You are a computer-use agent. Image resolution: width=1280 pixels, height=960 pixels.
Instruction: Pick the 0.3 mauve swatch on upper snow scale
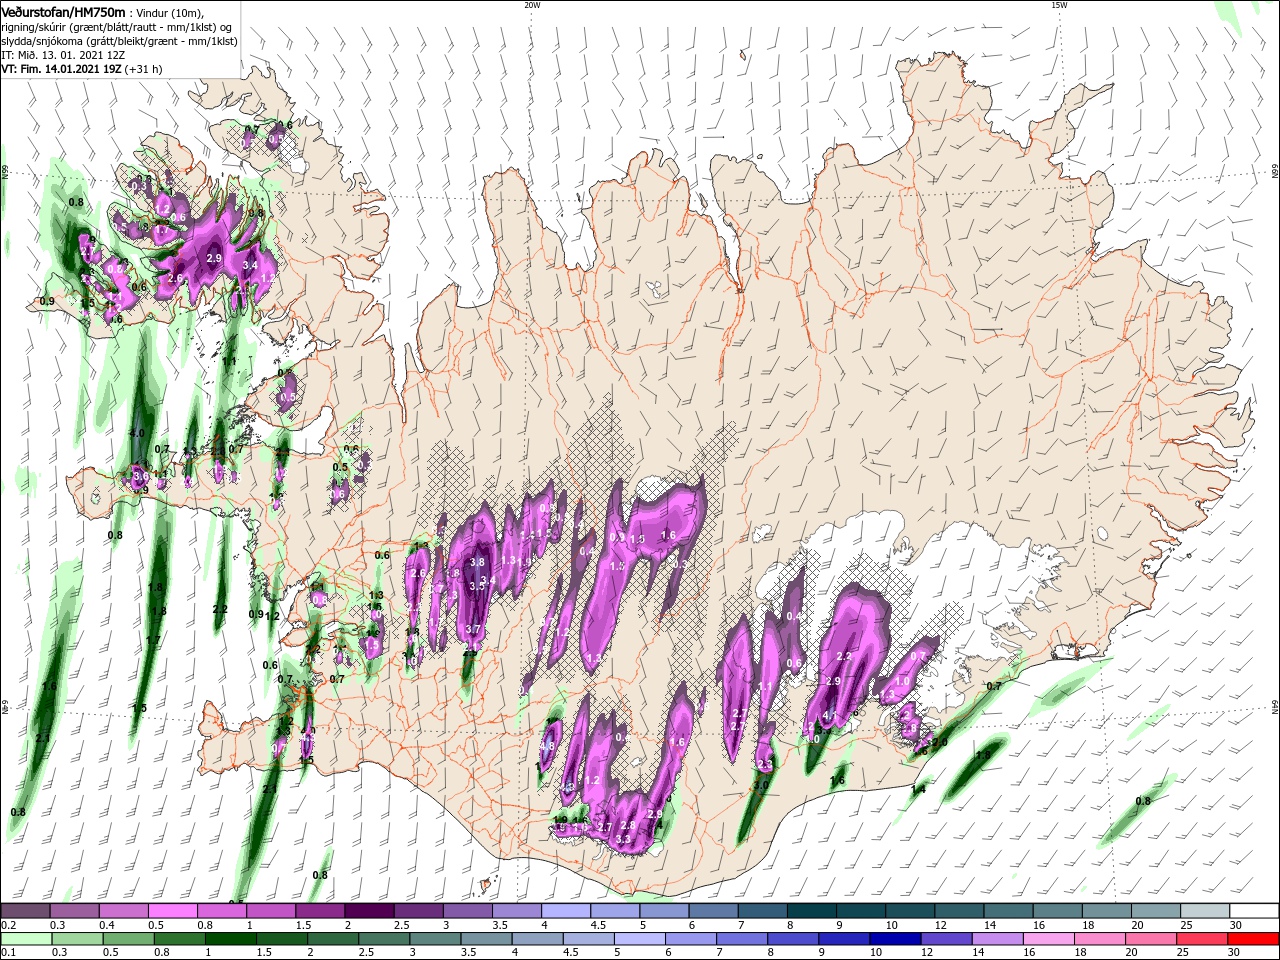pyautogui.click(x=74, y=911)
